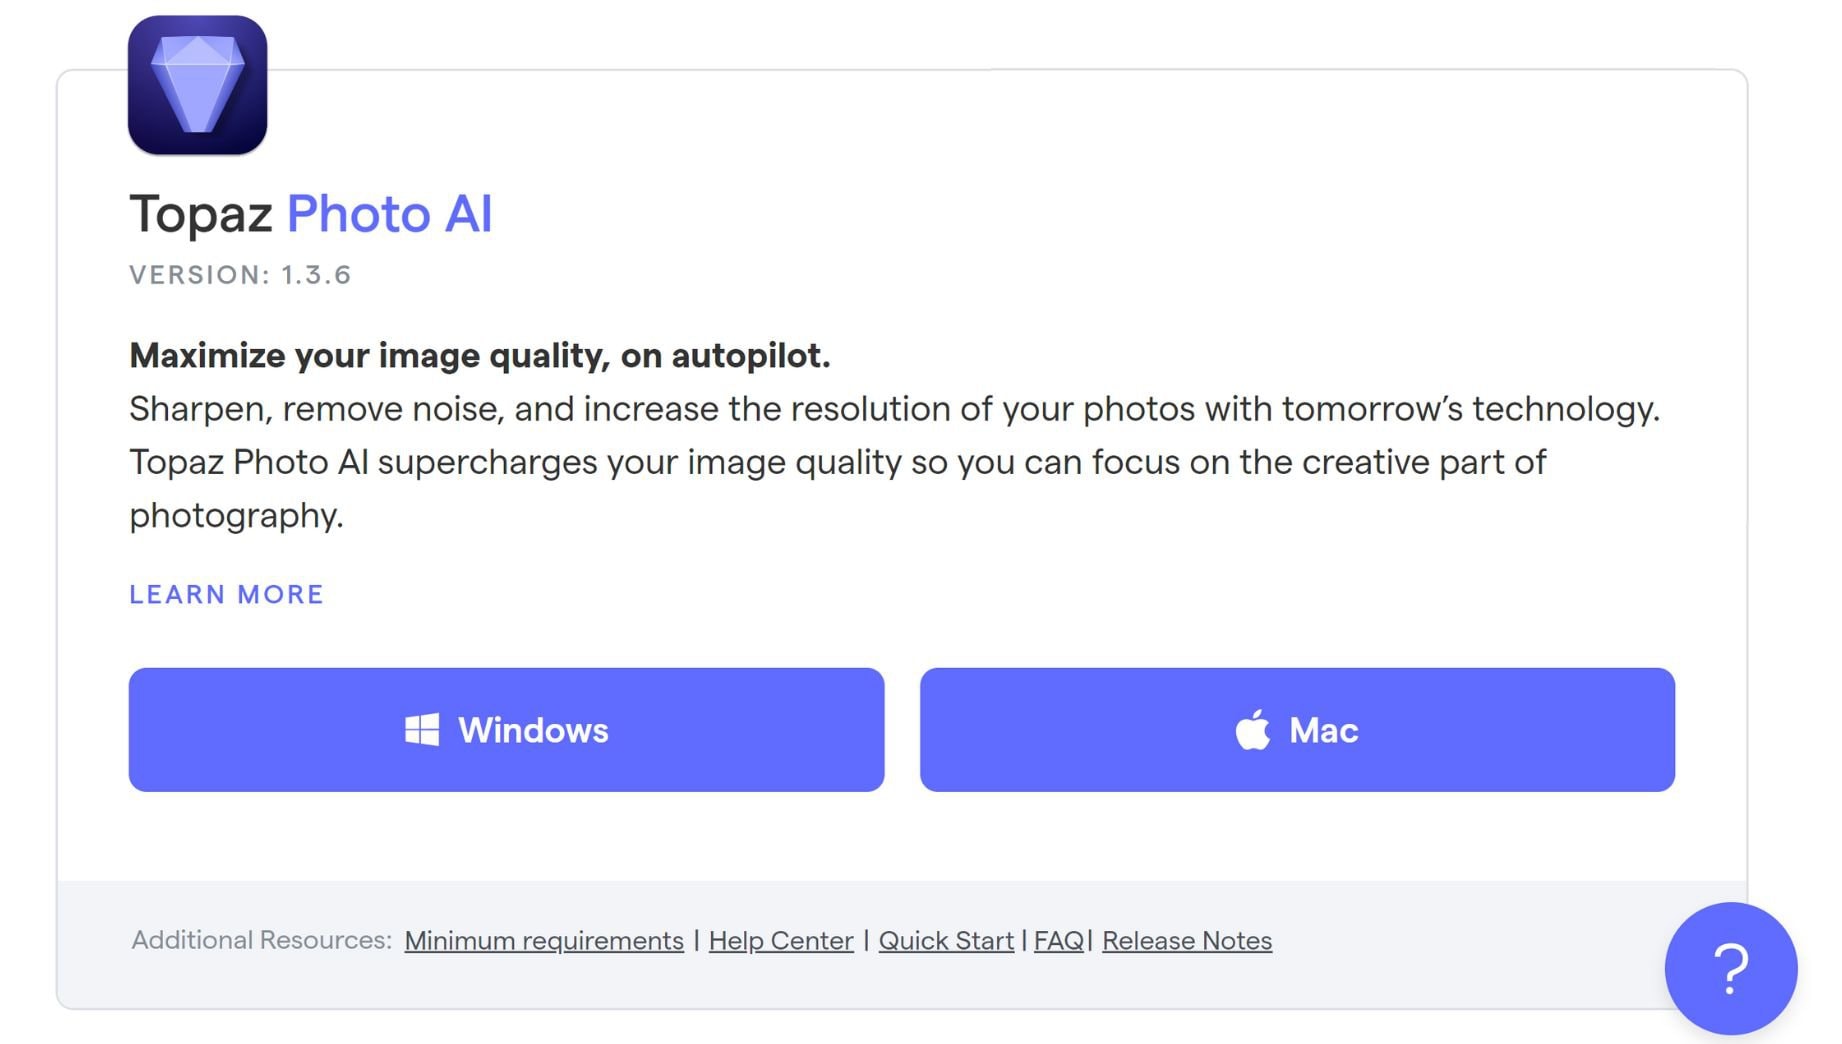Click the Windows logo on the download button
Screen dimensions: 1842x1044
tap(421, 730)
